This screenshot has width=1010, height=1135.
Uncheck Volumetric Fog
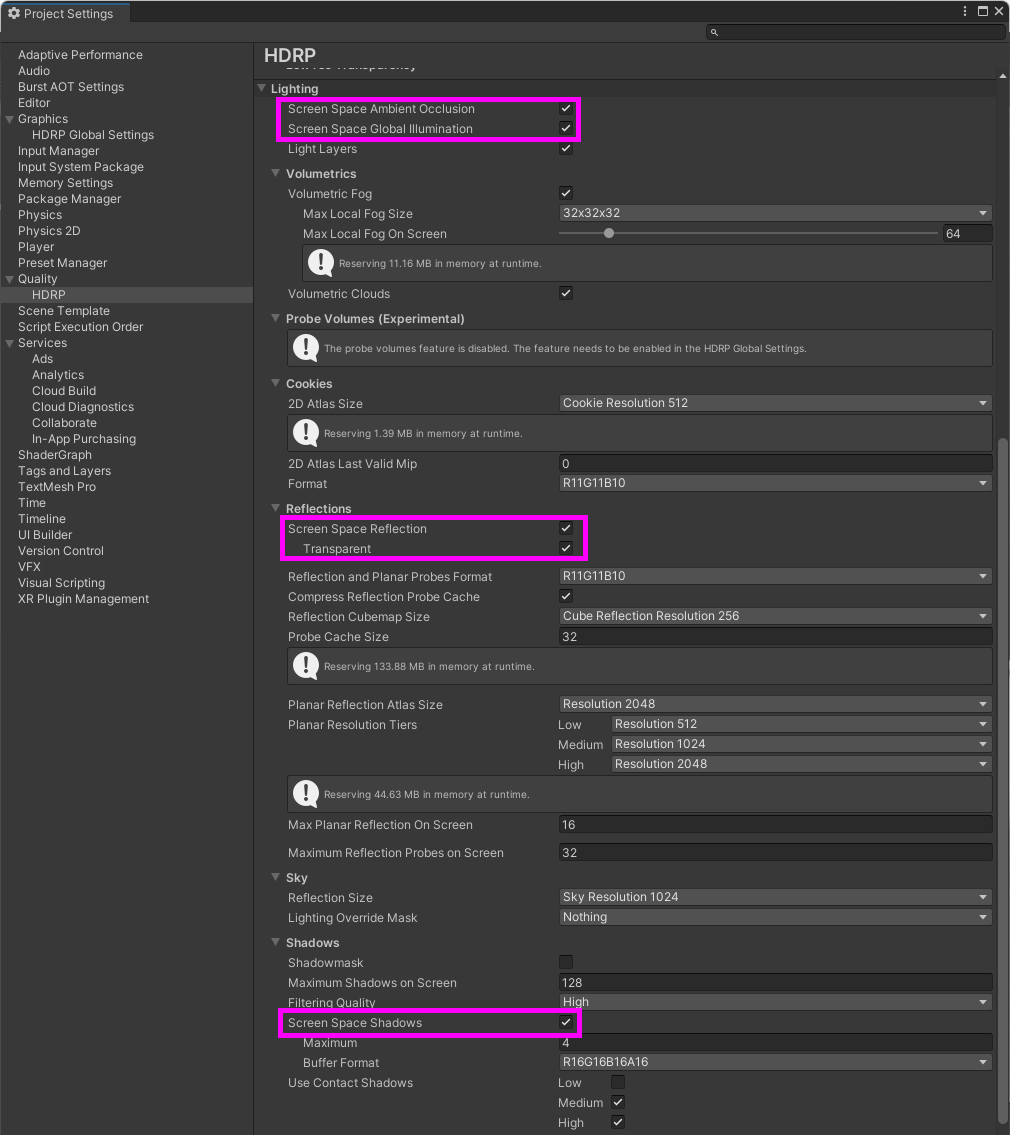pyautogui.click(x=566, y=193)
